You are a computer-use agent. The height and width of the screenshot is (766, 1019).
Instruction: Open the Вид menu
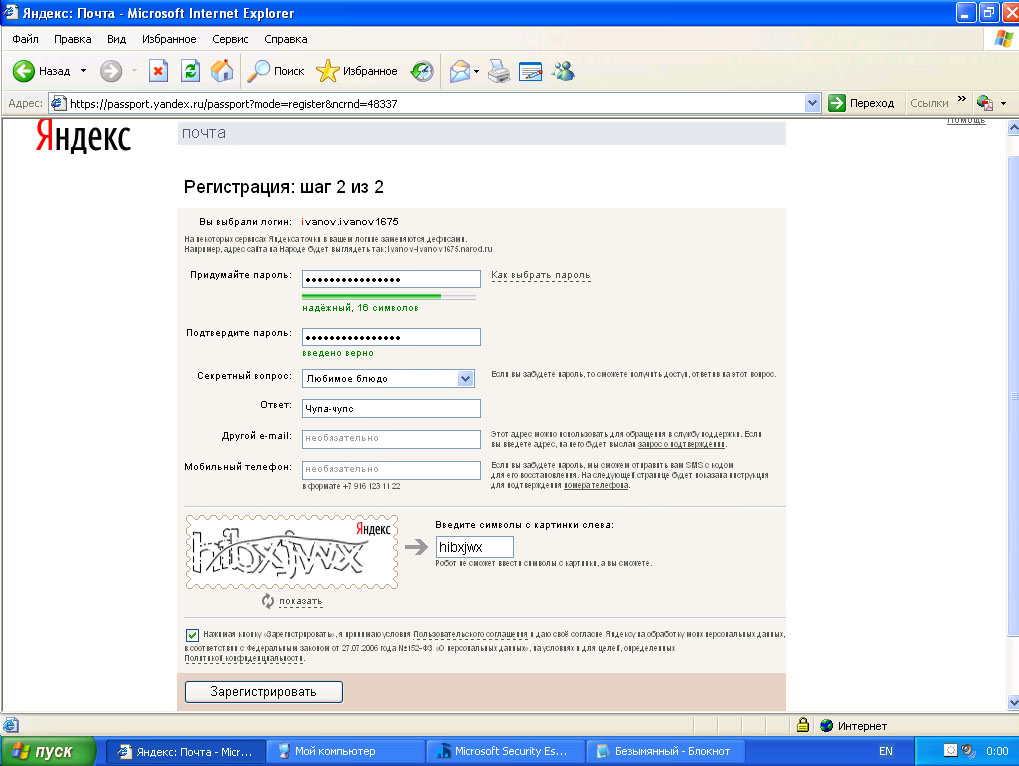[x=116, y=39]
